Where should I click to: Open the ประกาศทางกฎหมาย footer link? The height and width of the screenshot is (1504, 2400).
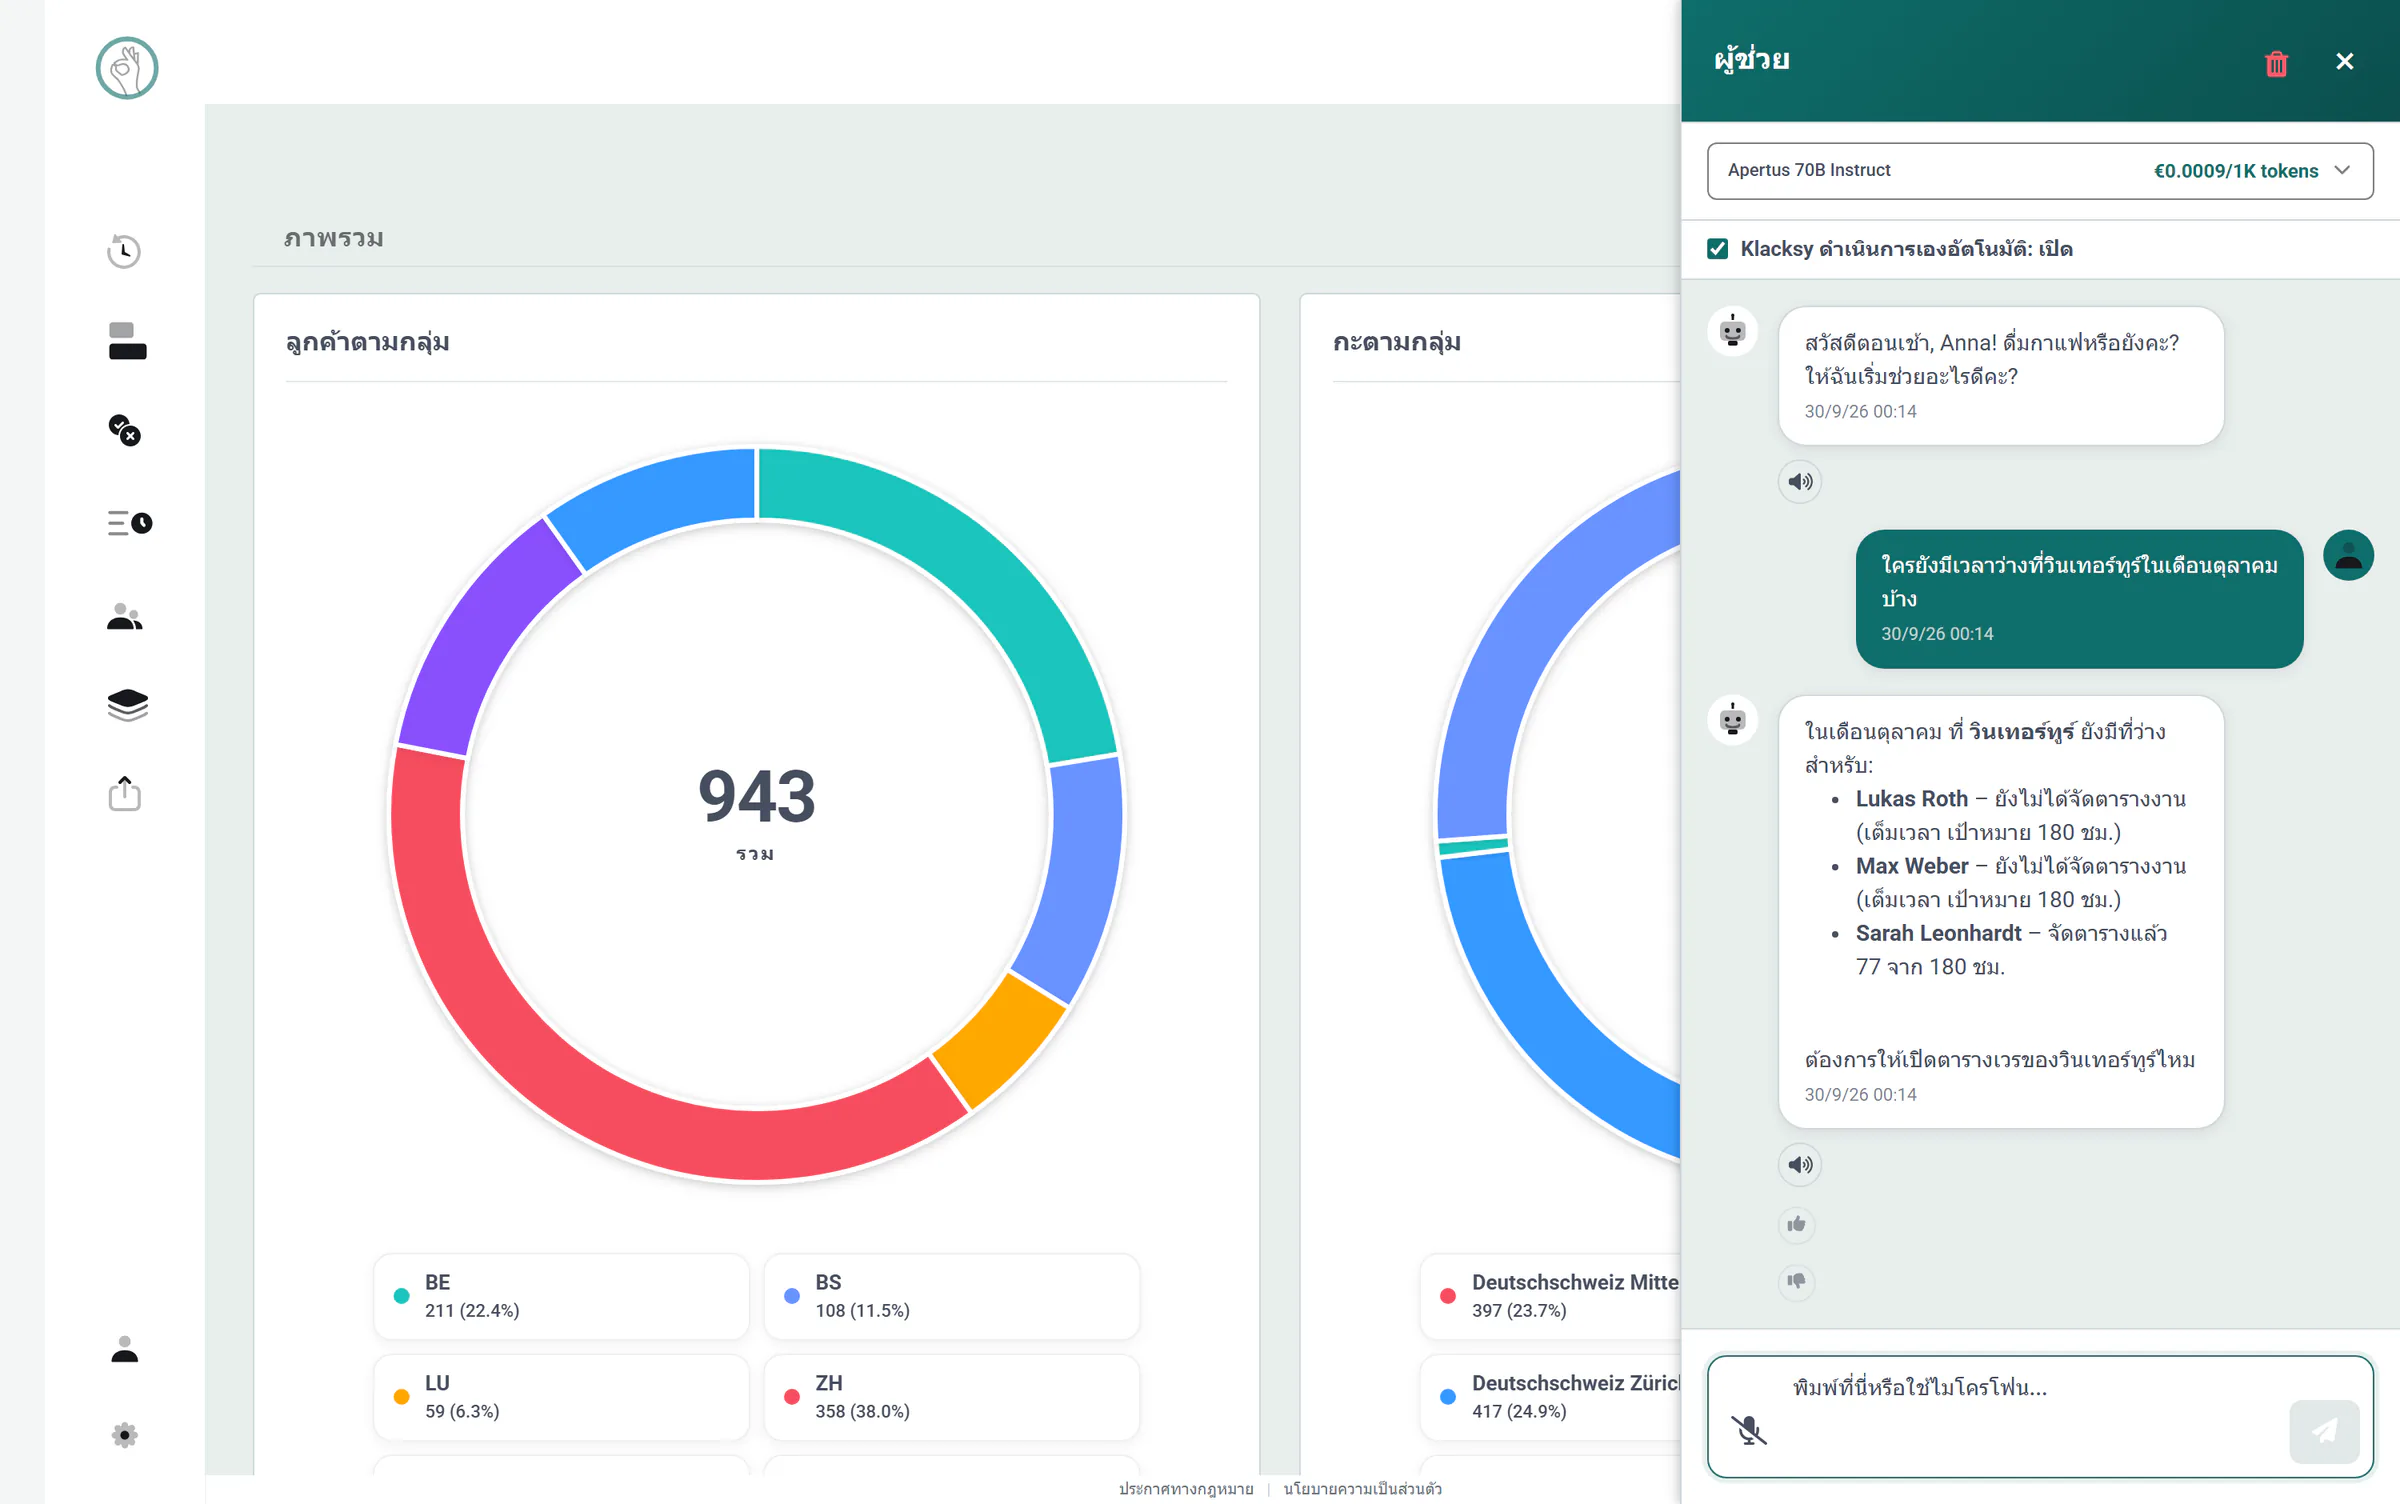[1186, 1489]
